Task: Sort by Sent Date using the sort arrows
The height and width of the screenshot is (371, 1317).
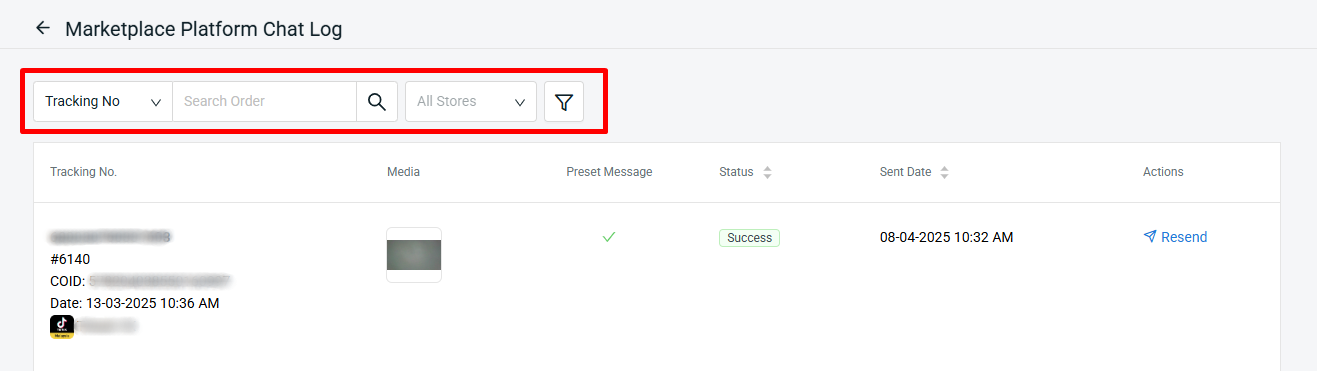Action: (x=944, y=172)
